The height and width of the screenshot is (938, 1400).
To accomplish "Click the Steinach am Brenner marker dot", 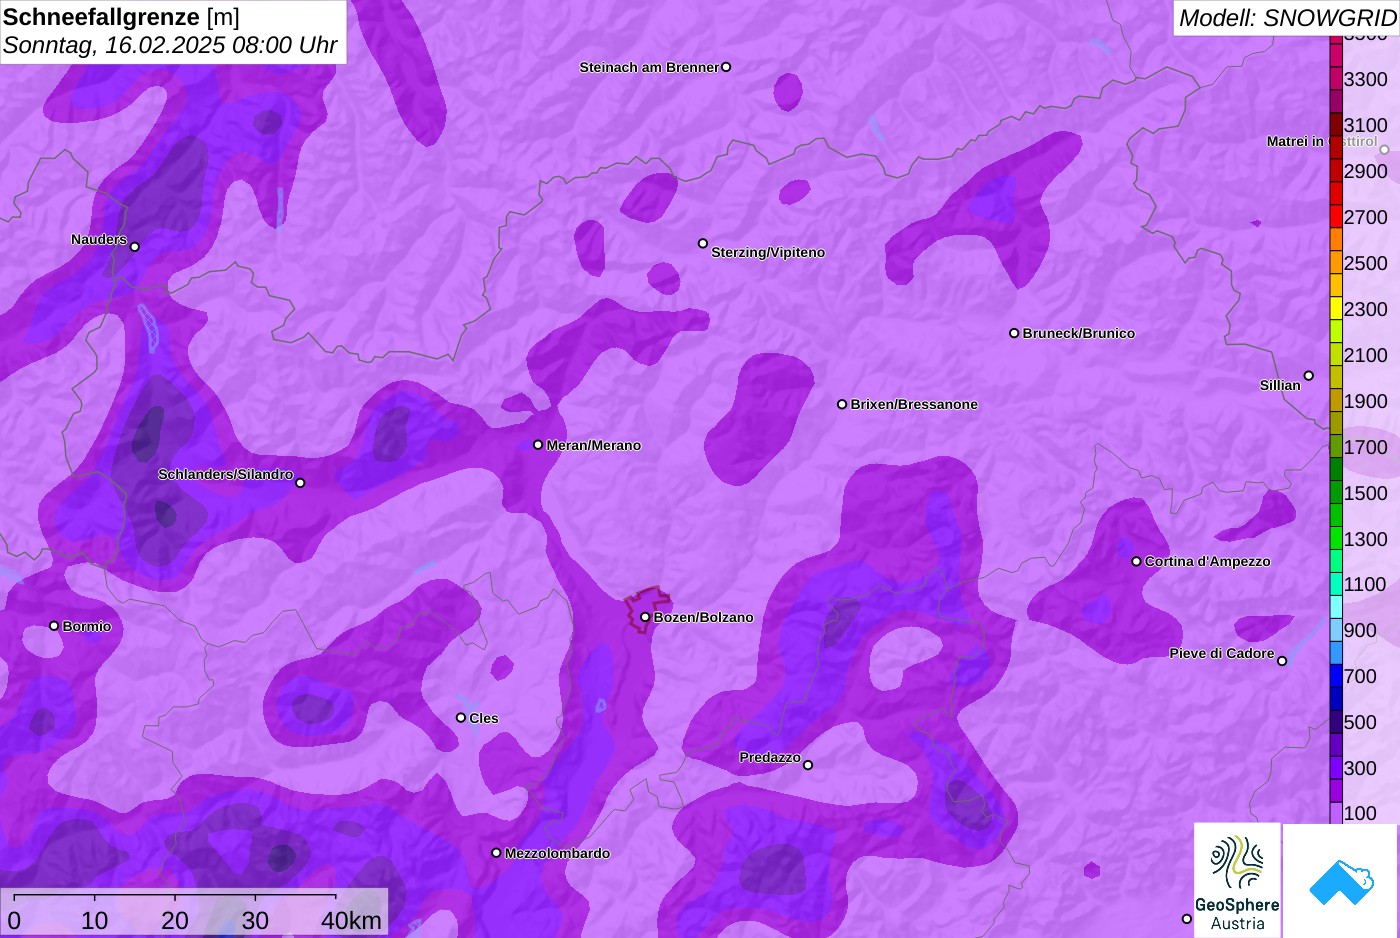I will (726, 67).
